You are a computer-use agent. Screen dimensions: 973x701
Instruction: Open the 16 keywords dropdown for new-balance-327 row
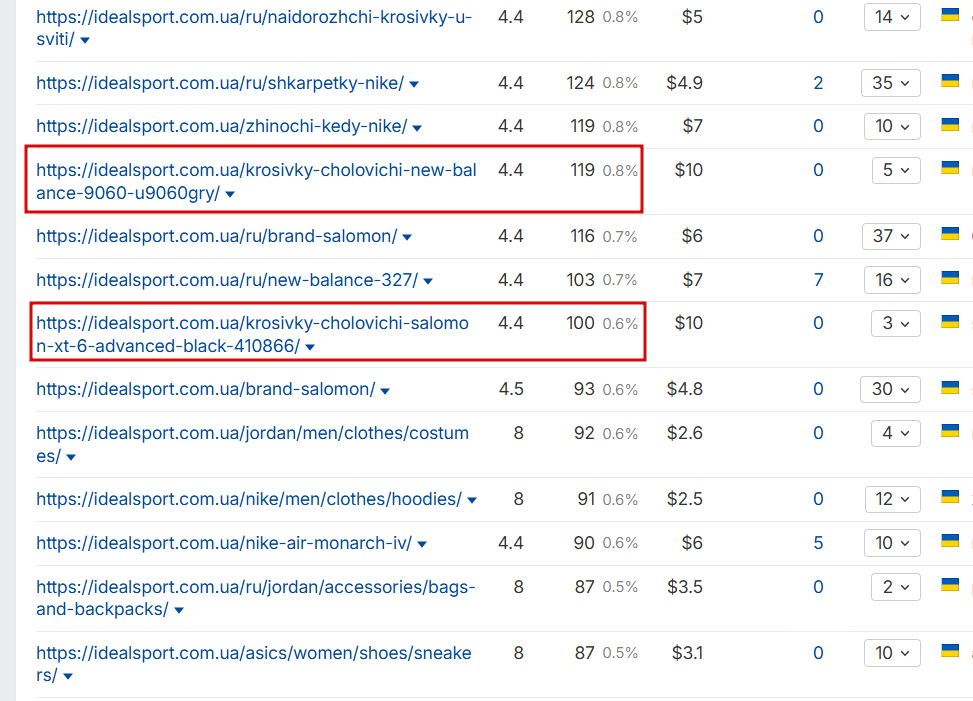pos(892,280)
